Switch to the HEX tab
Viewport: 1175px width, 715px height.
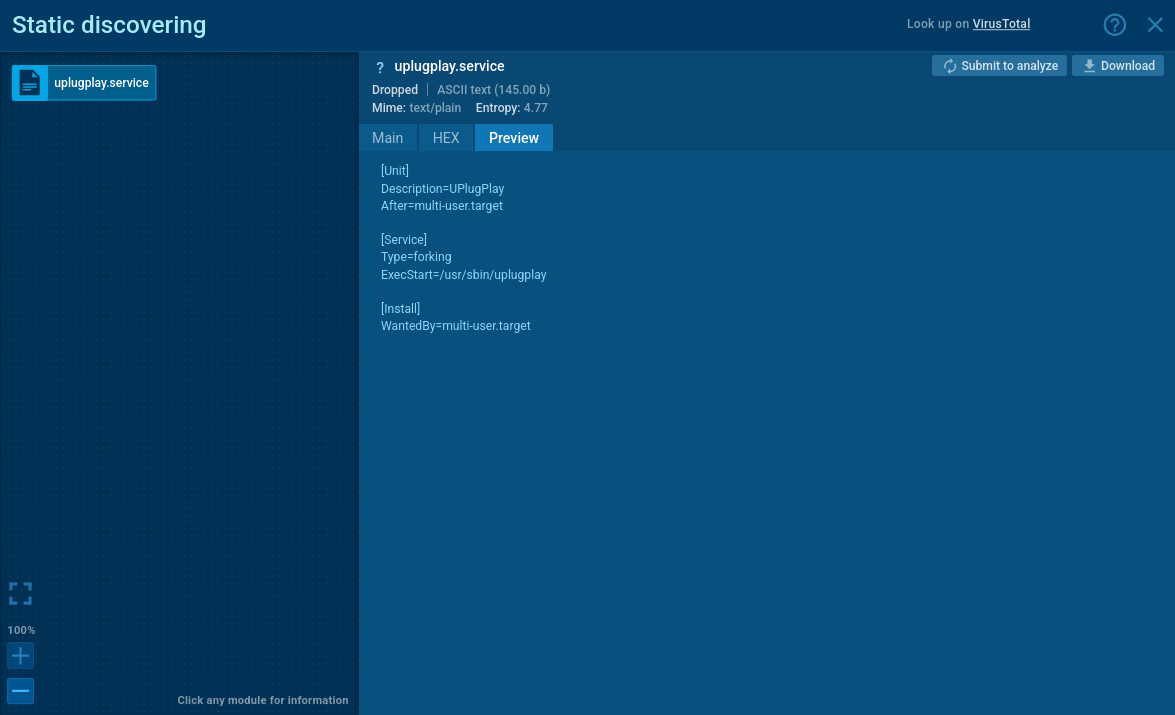tap(446, 138)
